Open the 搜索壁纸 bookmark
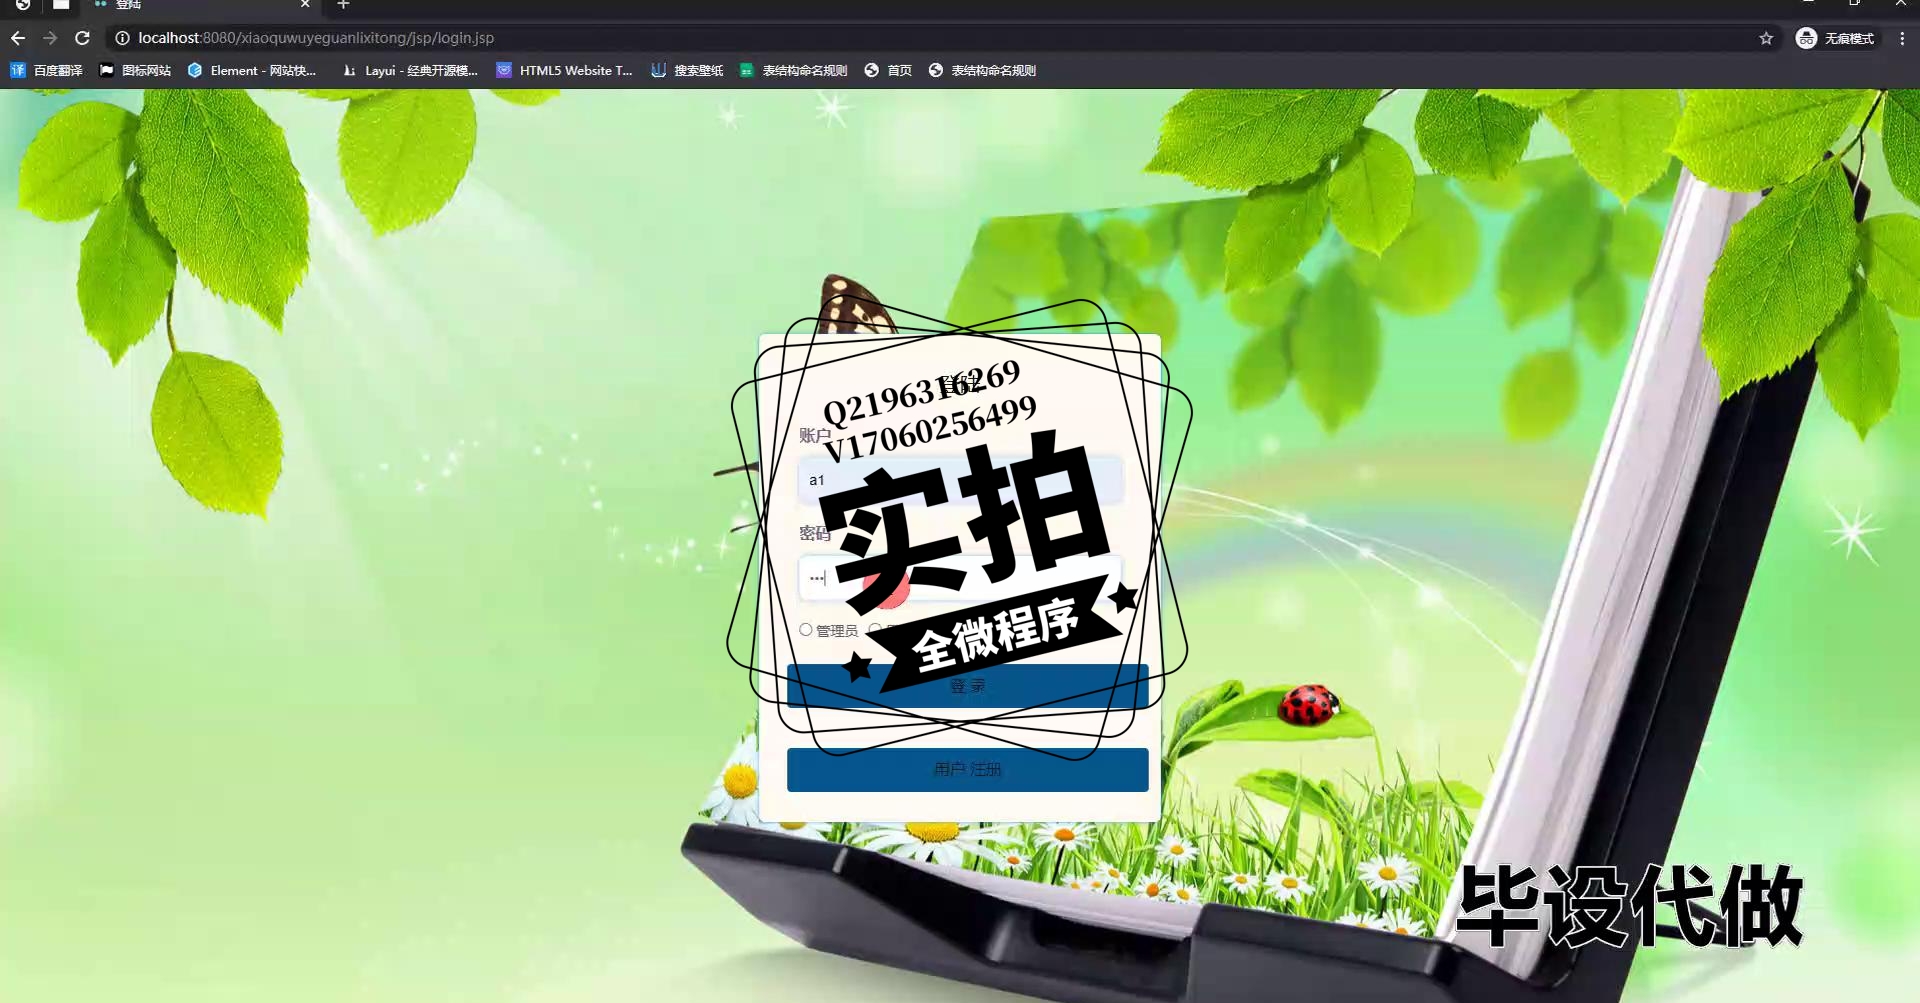This screenshot has height=1003, width=1920. [687, 70]
